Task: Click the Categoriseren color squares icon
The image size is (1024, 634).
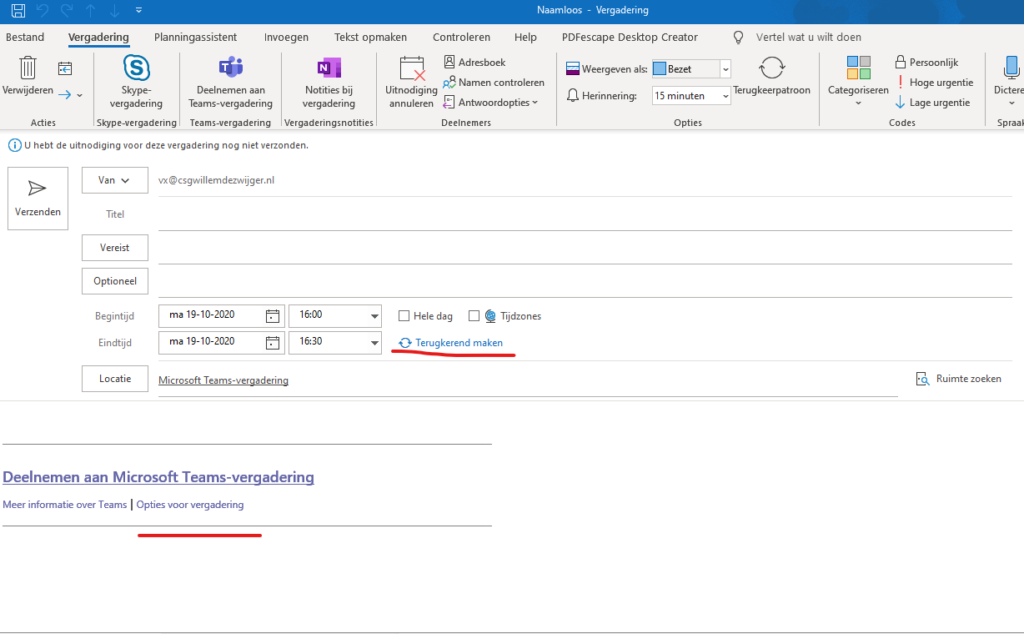Action: 858,68
